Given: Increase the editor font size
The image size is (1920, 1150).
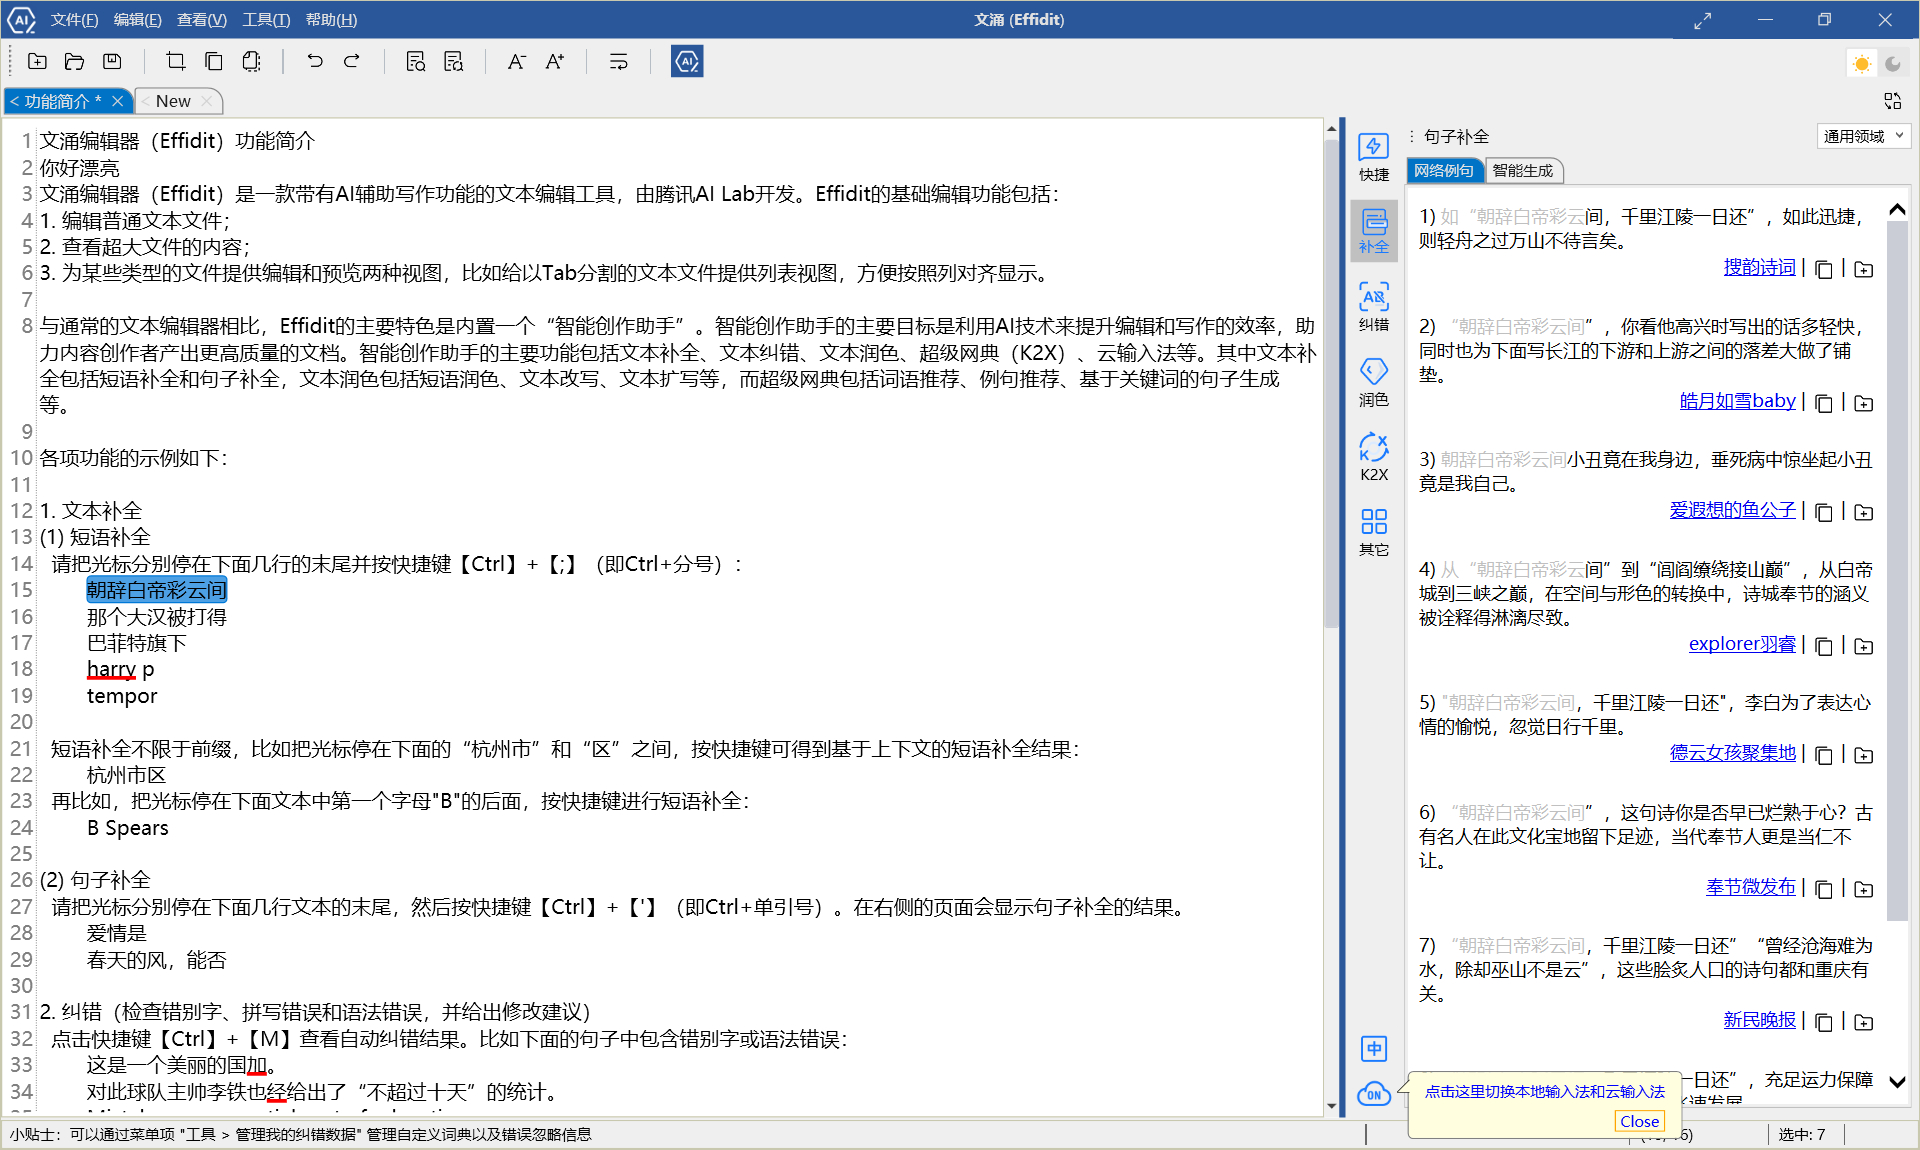Looking at the screenshot, I should point(553,61).
